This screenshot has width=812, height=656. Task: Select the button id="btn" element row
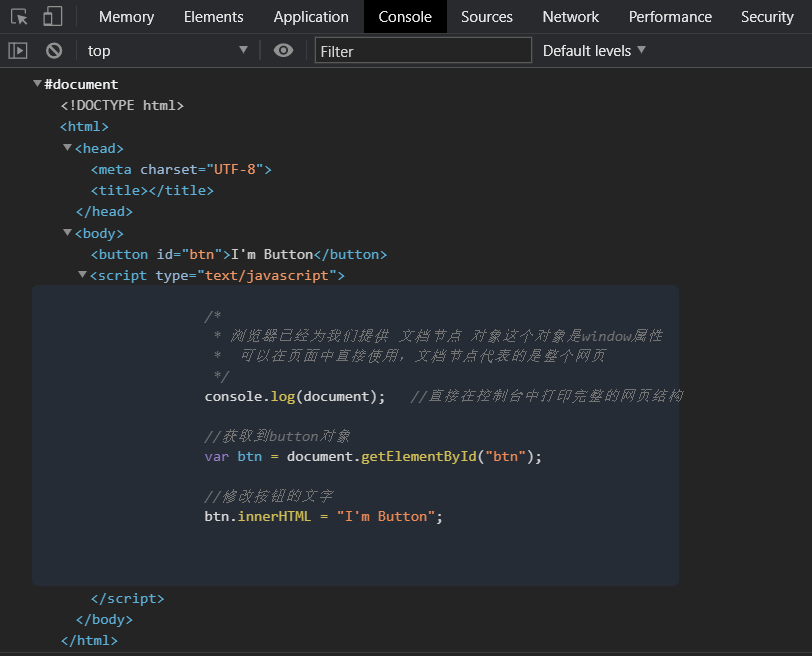(239, 254)
